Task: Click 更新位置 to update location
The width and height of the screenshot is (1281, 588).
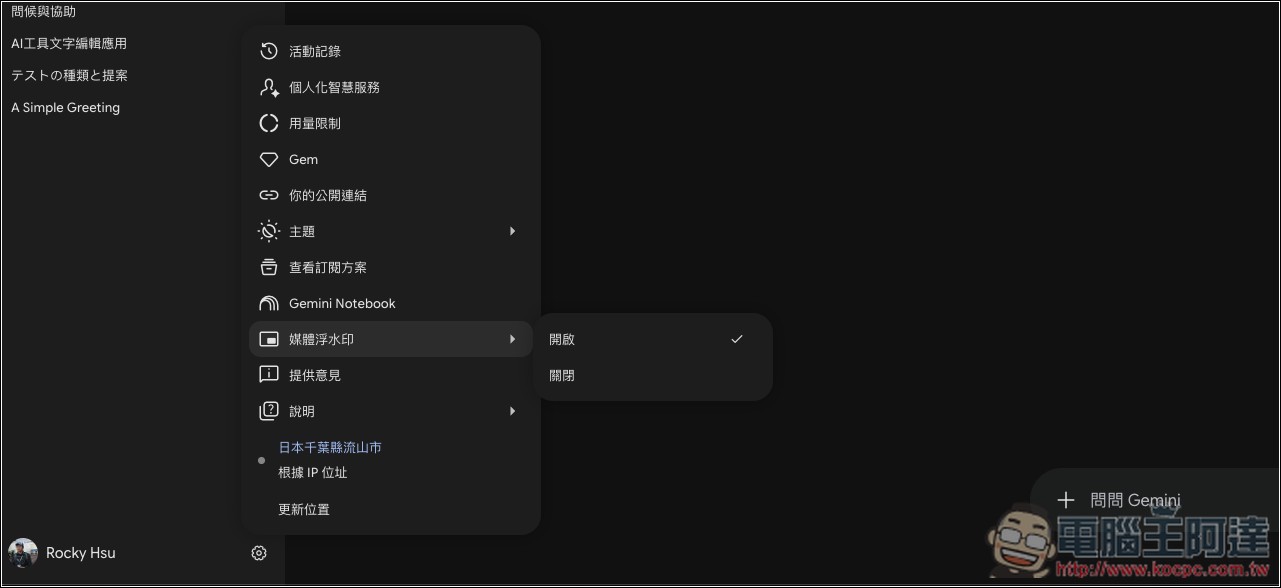Action: point(304,509)
